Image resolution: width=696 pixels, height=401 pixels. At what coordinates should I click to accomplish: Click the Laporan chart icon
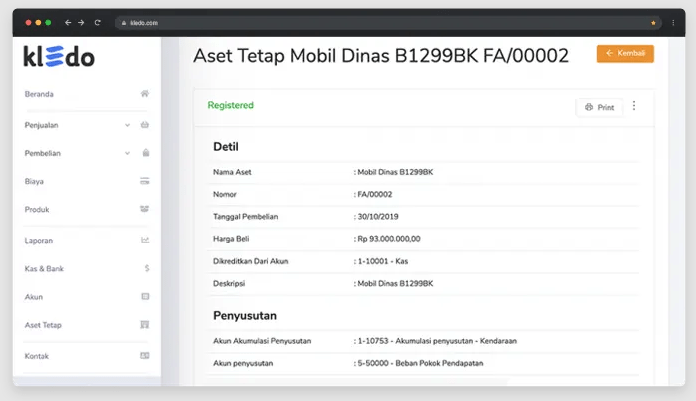click(145, 240)
